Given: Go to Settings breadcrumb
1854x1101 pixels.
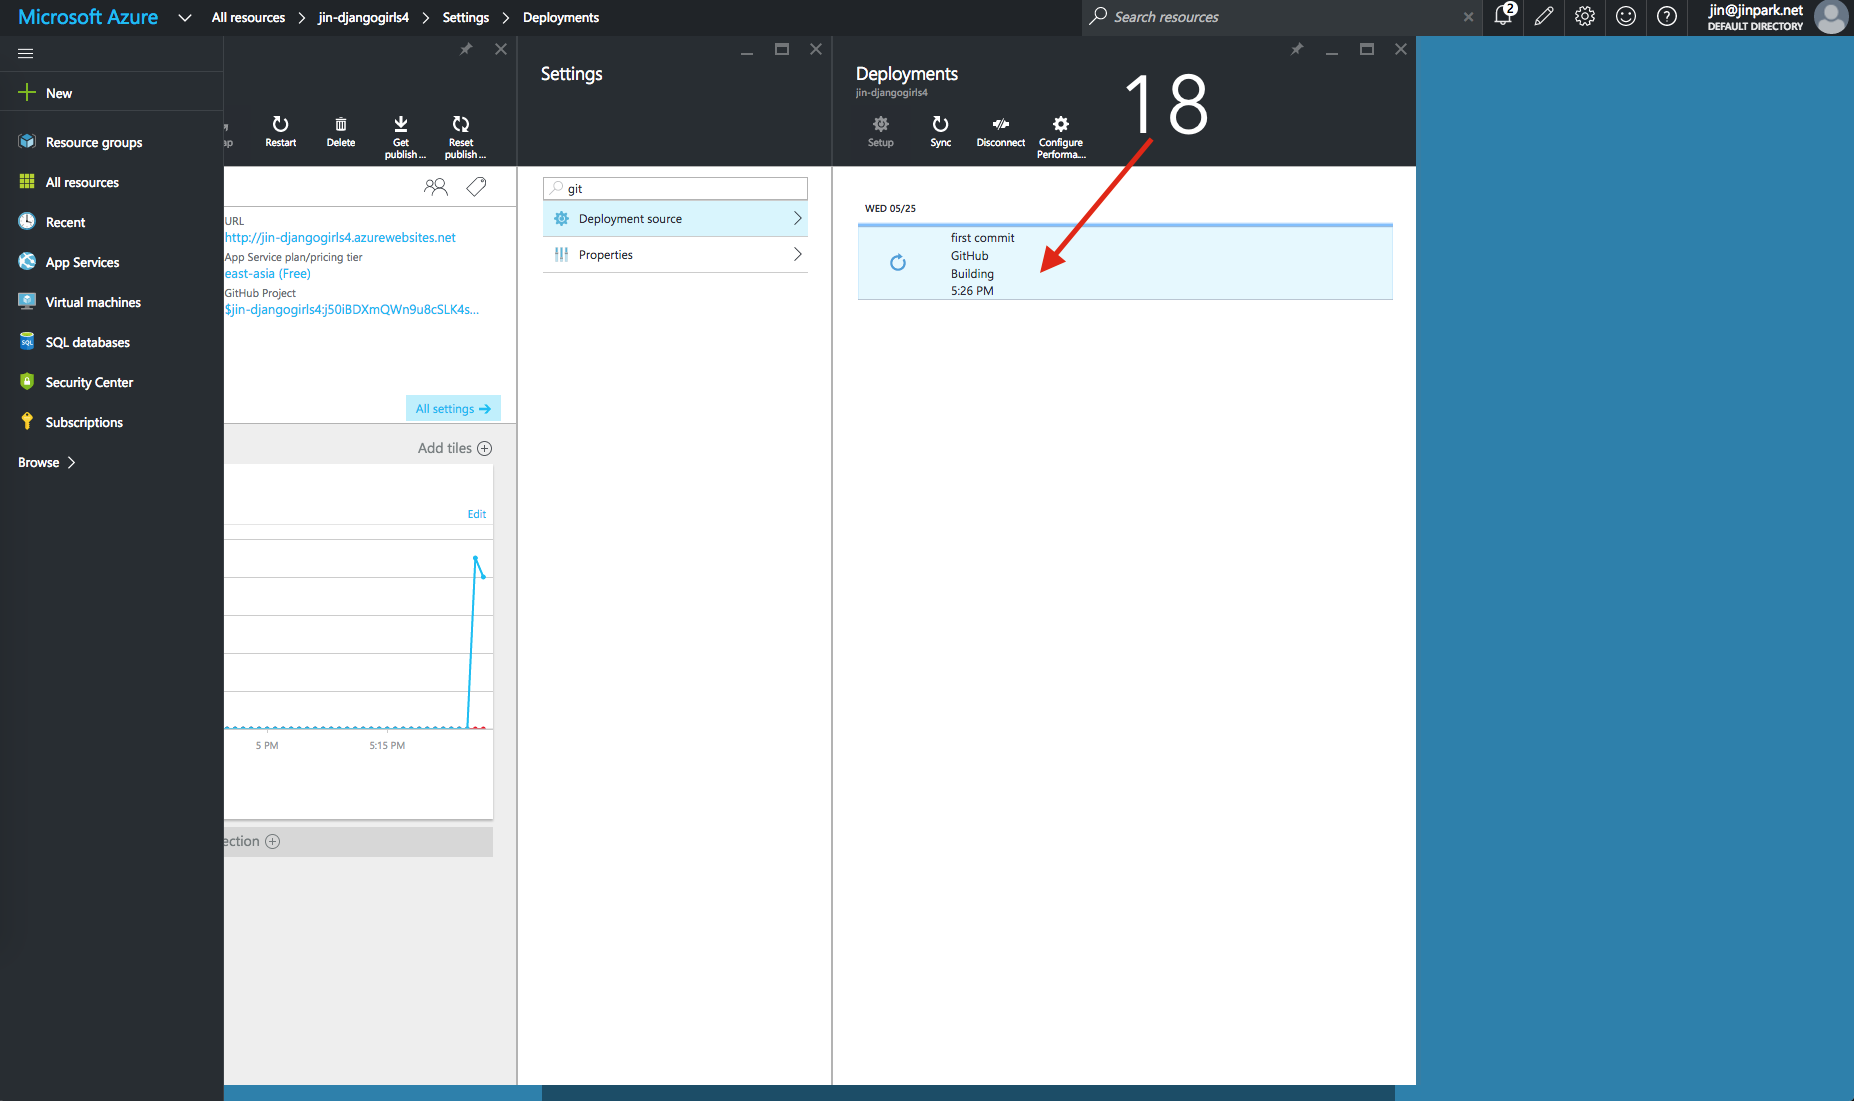Looking at the screenshot, I should [x=466, y=17].
